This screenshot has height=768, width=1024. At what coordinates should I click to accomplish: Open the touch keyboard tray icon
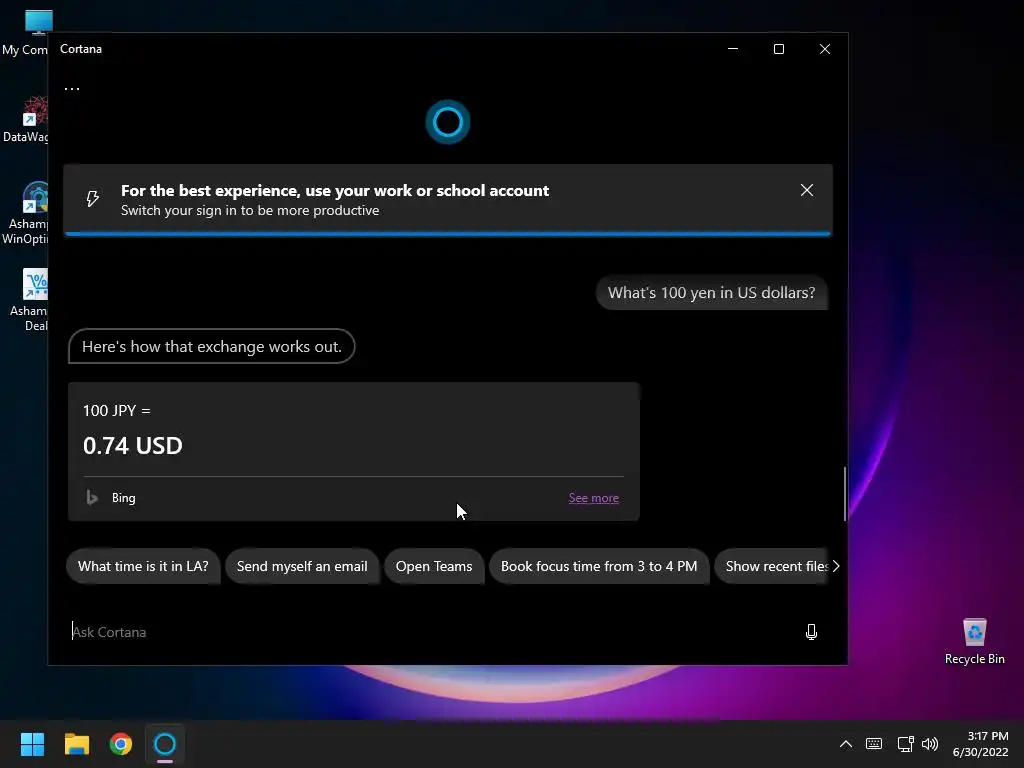(874, 744)
